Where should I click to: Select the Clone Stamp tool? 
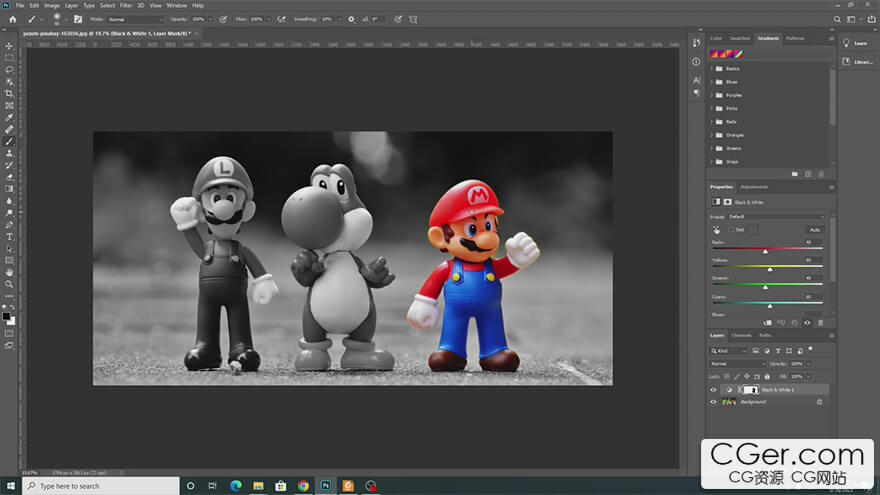pos(9,153)
